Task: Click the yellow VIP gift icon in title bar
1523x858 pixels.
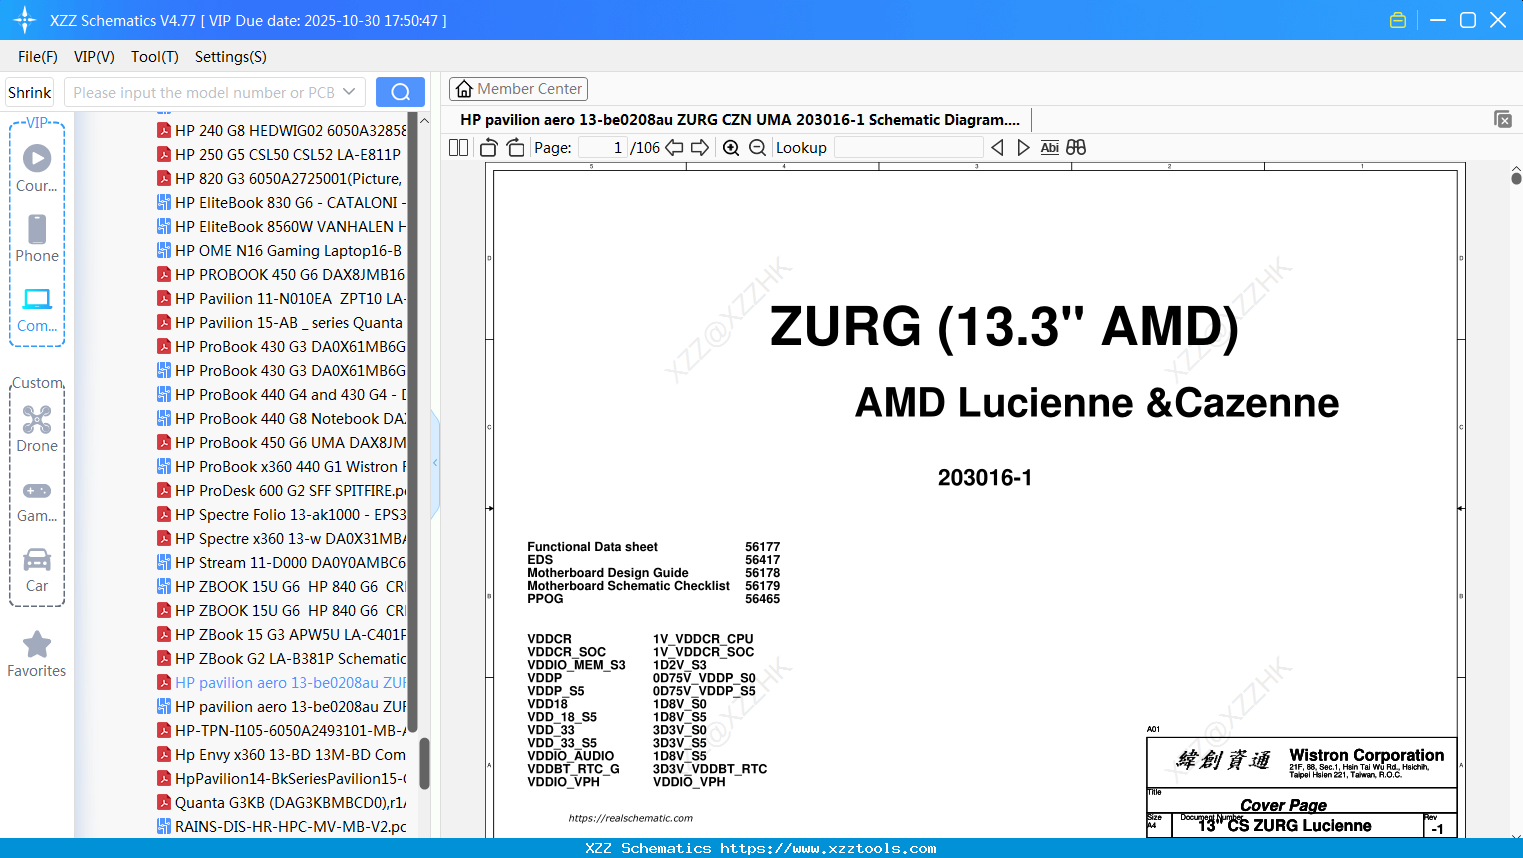Action: [1398, 20]
